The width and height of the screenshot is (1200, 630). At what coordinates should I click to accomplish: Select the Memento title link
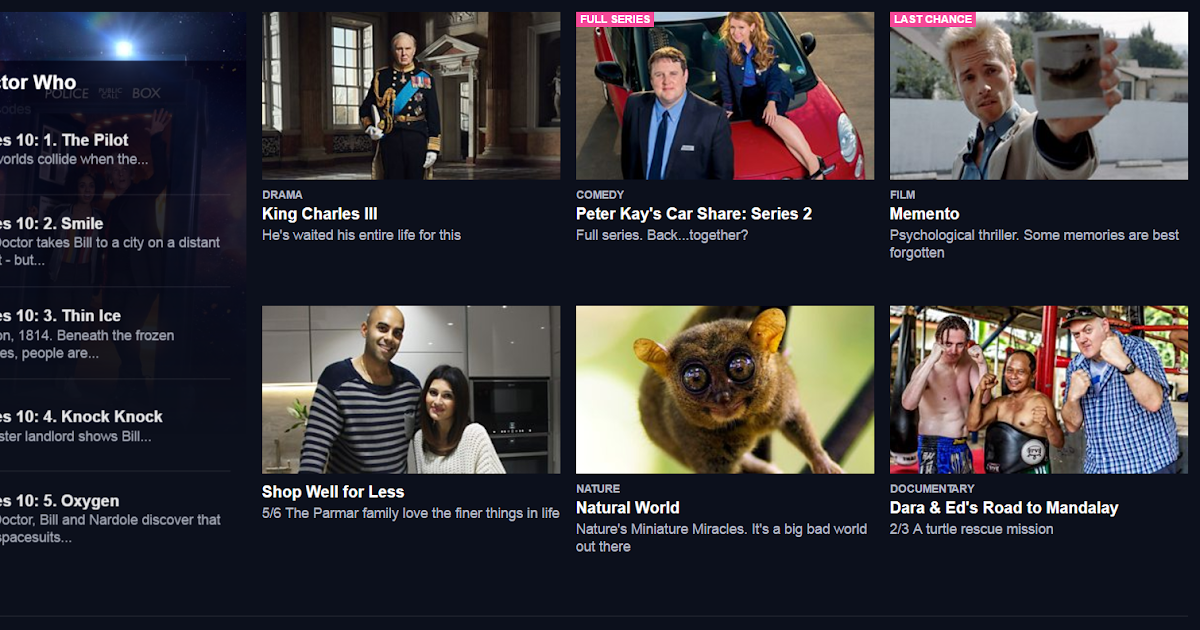coord(924,214)
